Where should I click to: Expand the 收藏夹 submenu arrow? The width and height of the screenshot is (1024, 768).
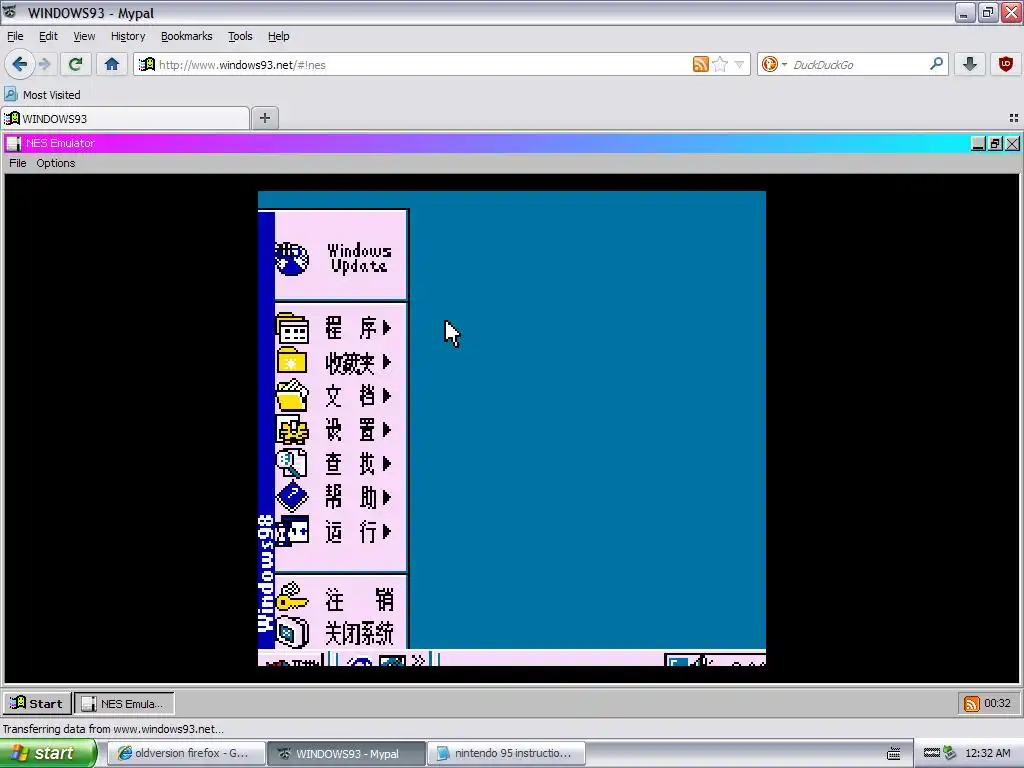[x=387, y=362]
